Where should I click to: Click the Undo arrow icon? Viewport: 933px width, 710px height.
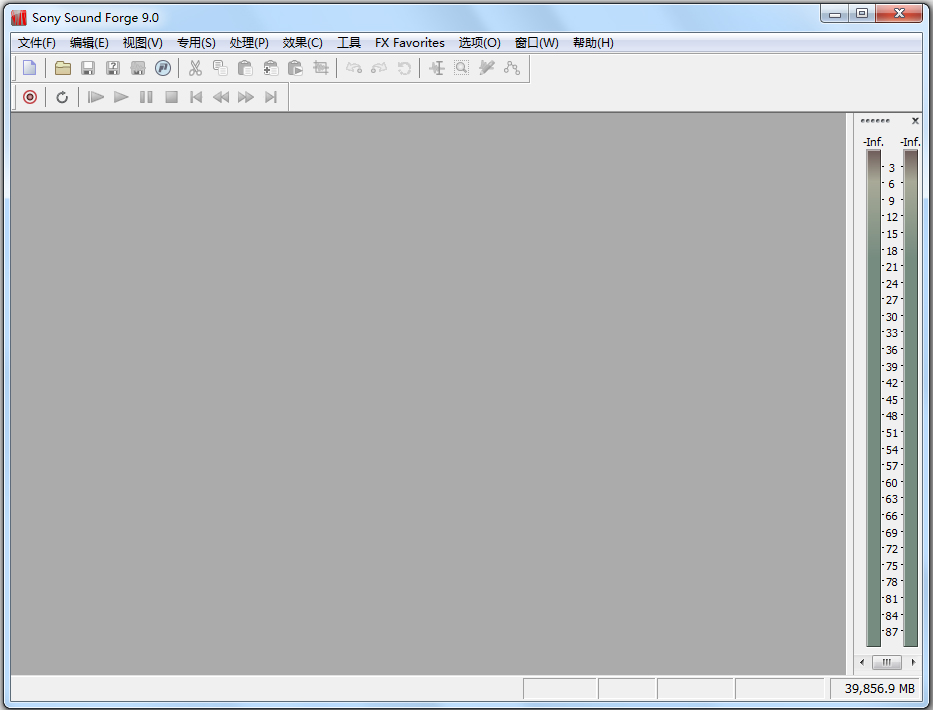[354, 68]
